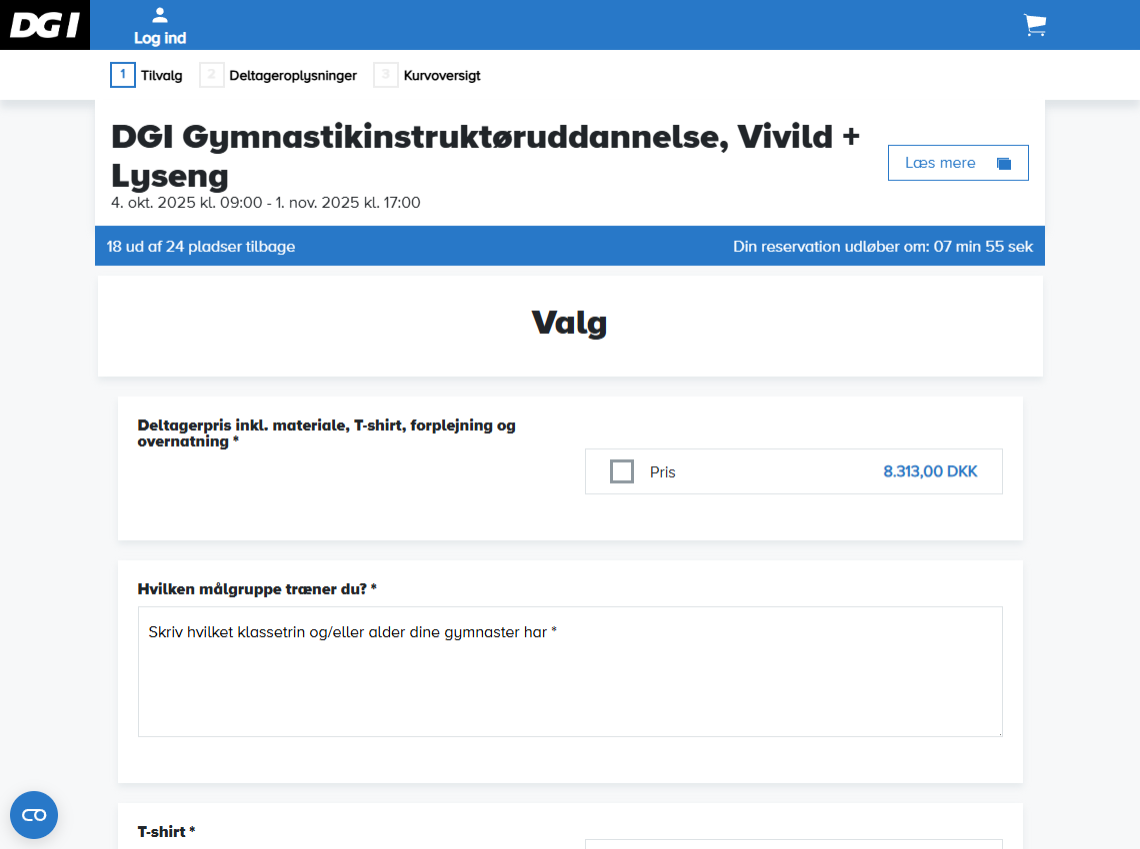Screen dimensions: 1140x849
Task: Click the step 1 number box
Action: pyautogui.click(x=123, y=75)
